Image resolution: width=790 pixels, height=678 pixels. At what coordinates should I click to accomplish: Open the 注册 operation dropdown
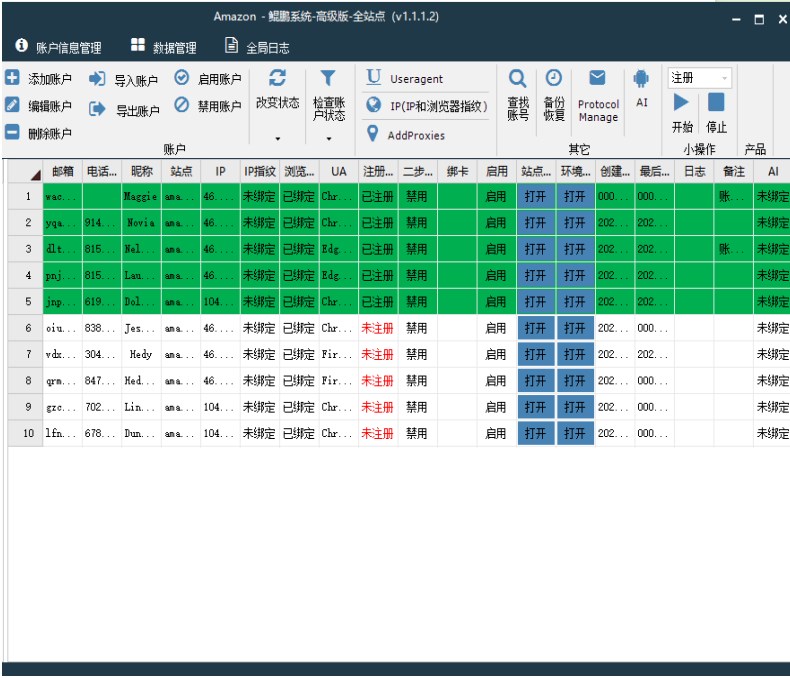(x=699, y=78)
